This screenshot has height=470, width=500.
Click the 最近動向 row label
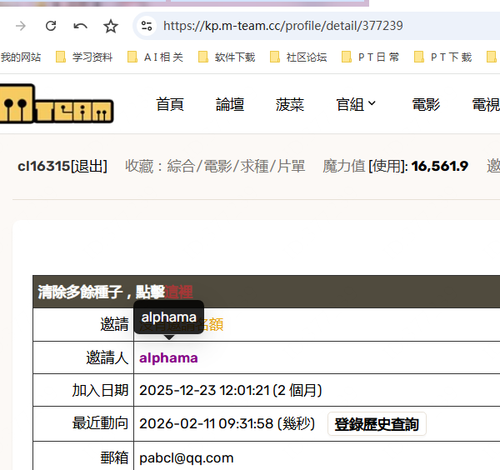click(x=100, y=423)
